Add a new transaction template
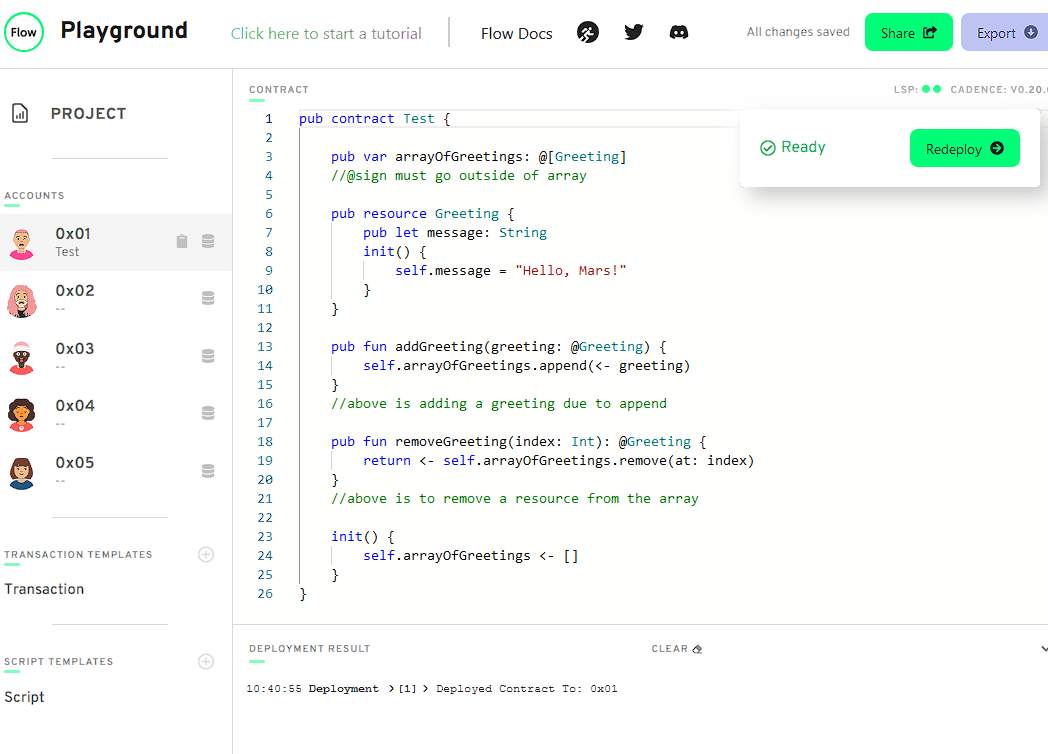 click(x=206, y=554)
